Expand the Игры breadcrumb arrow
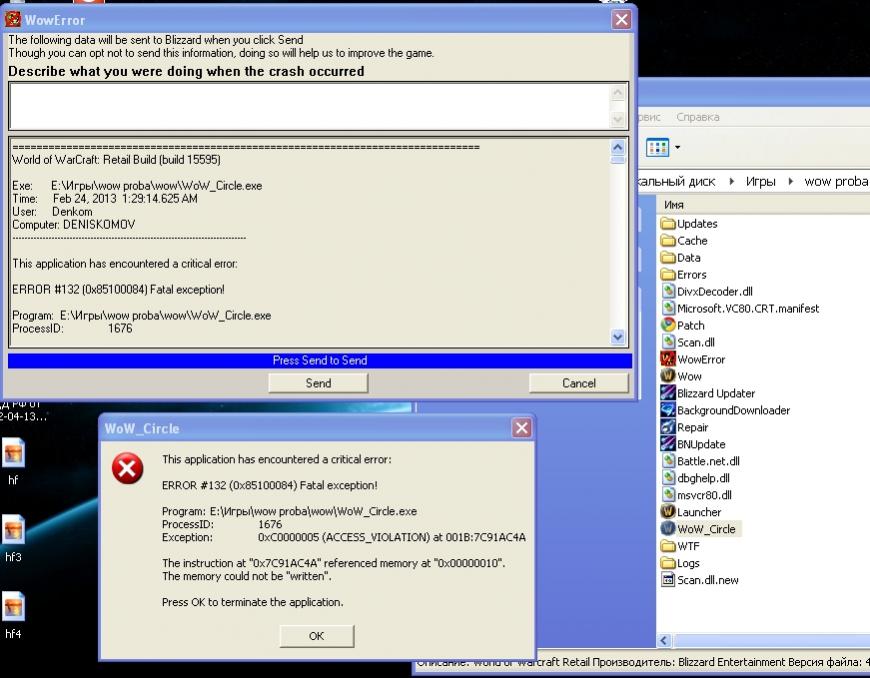 tap(790, 182)
